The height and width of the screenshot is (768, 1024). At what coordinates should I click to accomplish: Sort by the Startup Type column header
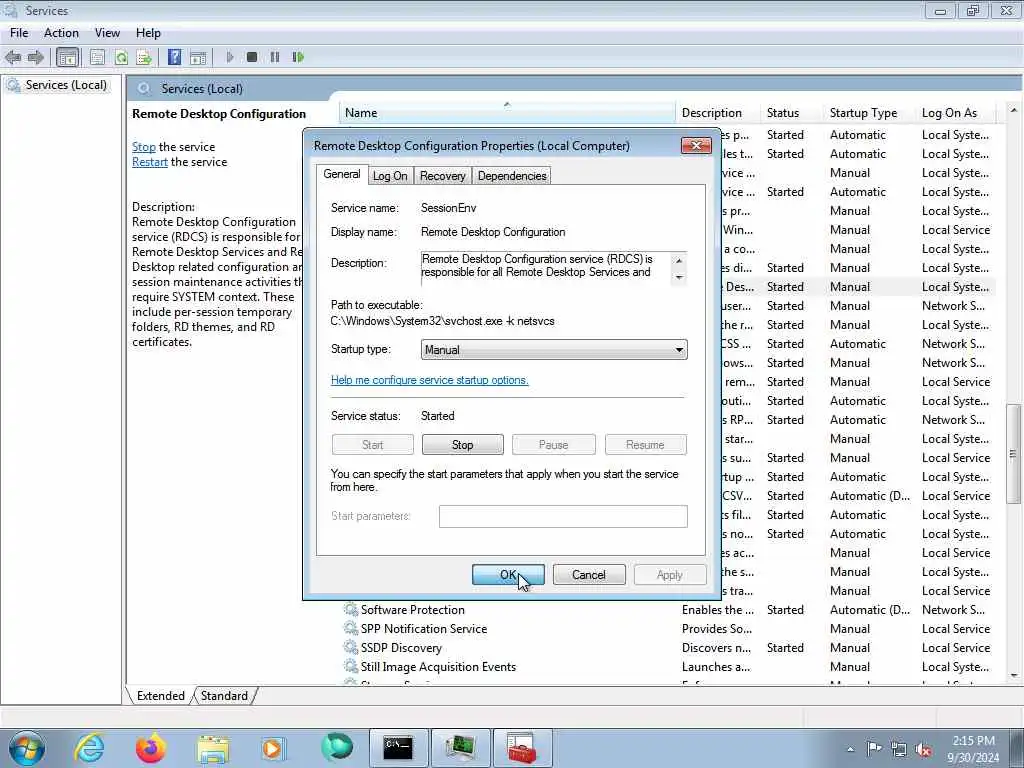click(x=869, y=113)
